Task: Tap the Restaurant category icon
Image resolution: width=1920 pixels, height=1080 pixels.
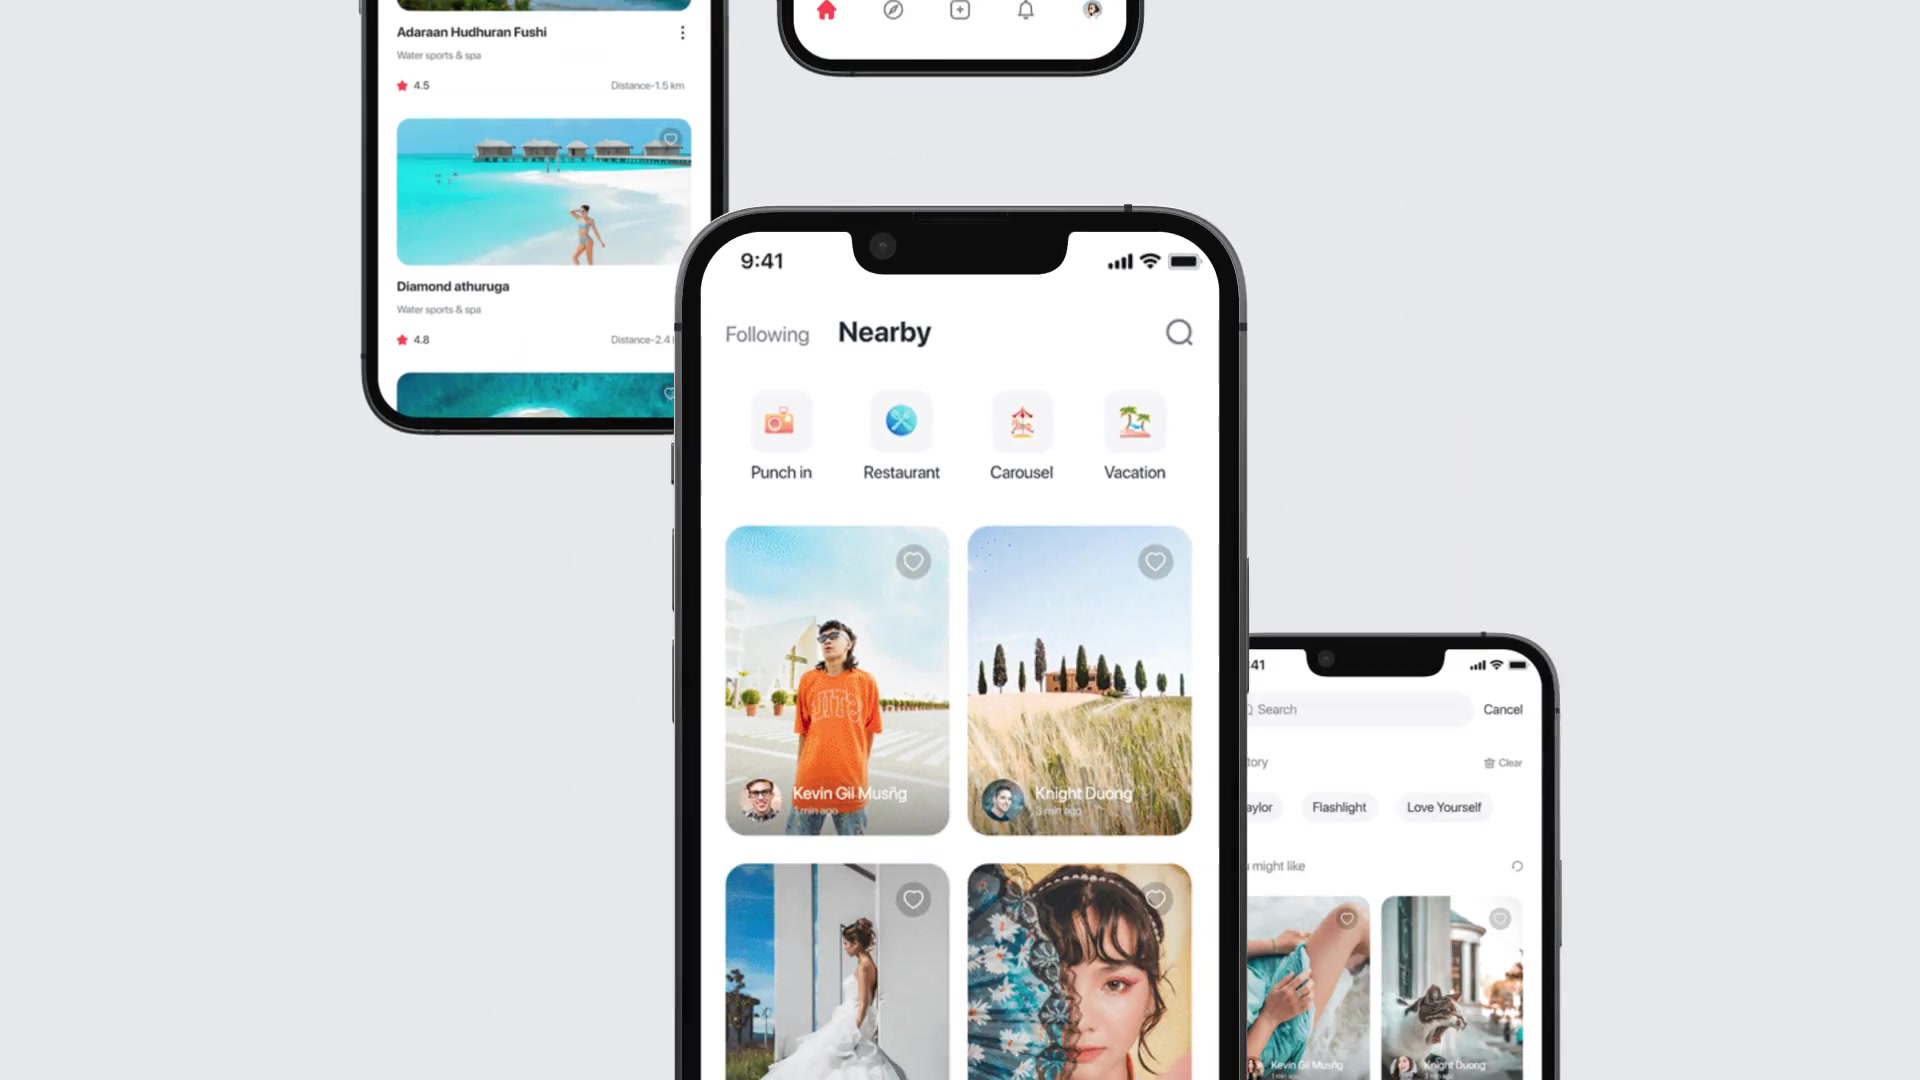Action: point(901,421)
